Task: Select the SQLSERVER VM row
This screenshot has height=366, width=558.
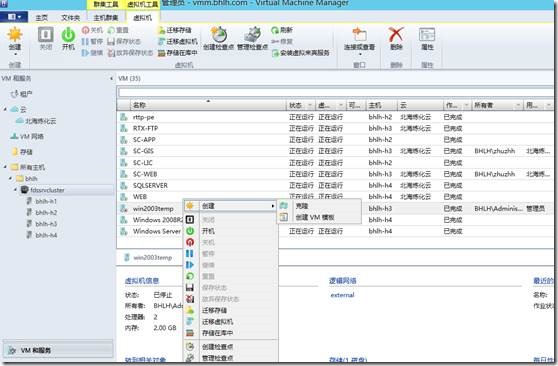Action: click(335, 185)
